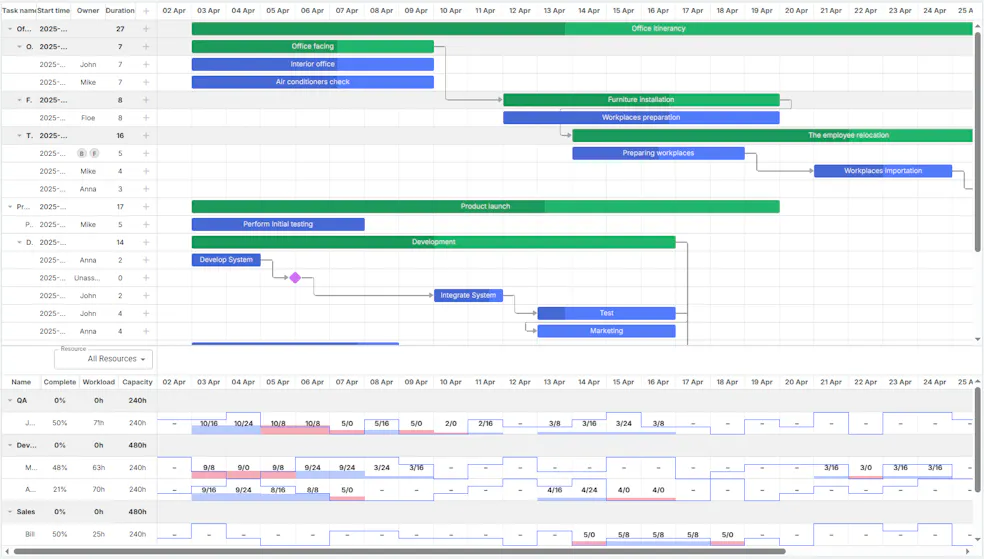Click the Gantt chart vertical scrollbar

tap(978, 141)
